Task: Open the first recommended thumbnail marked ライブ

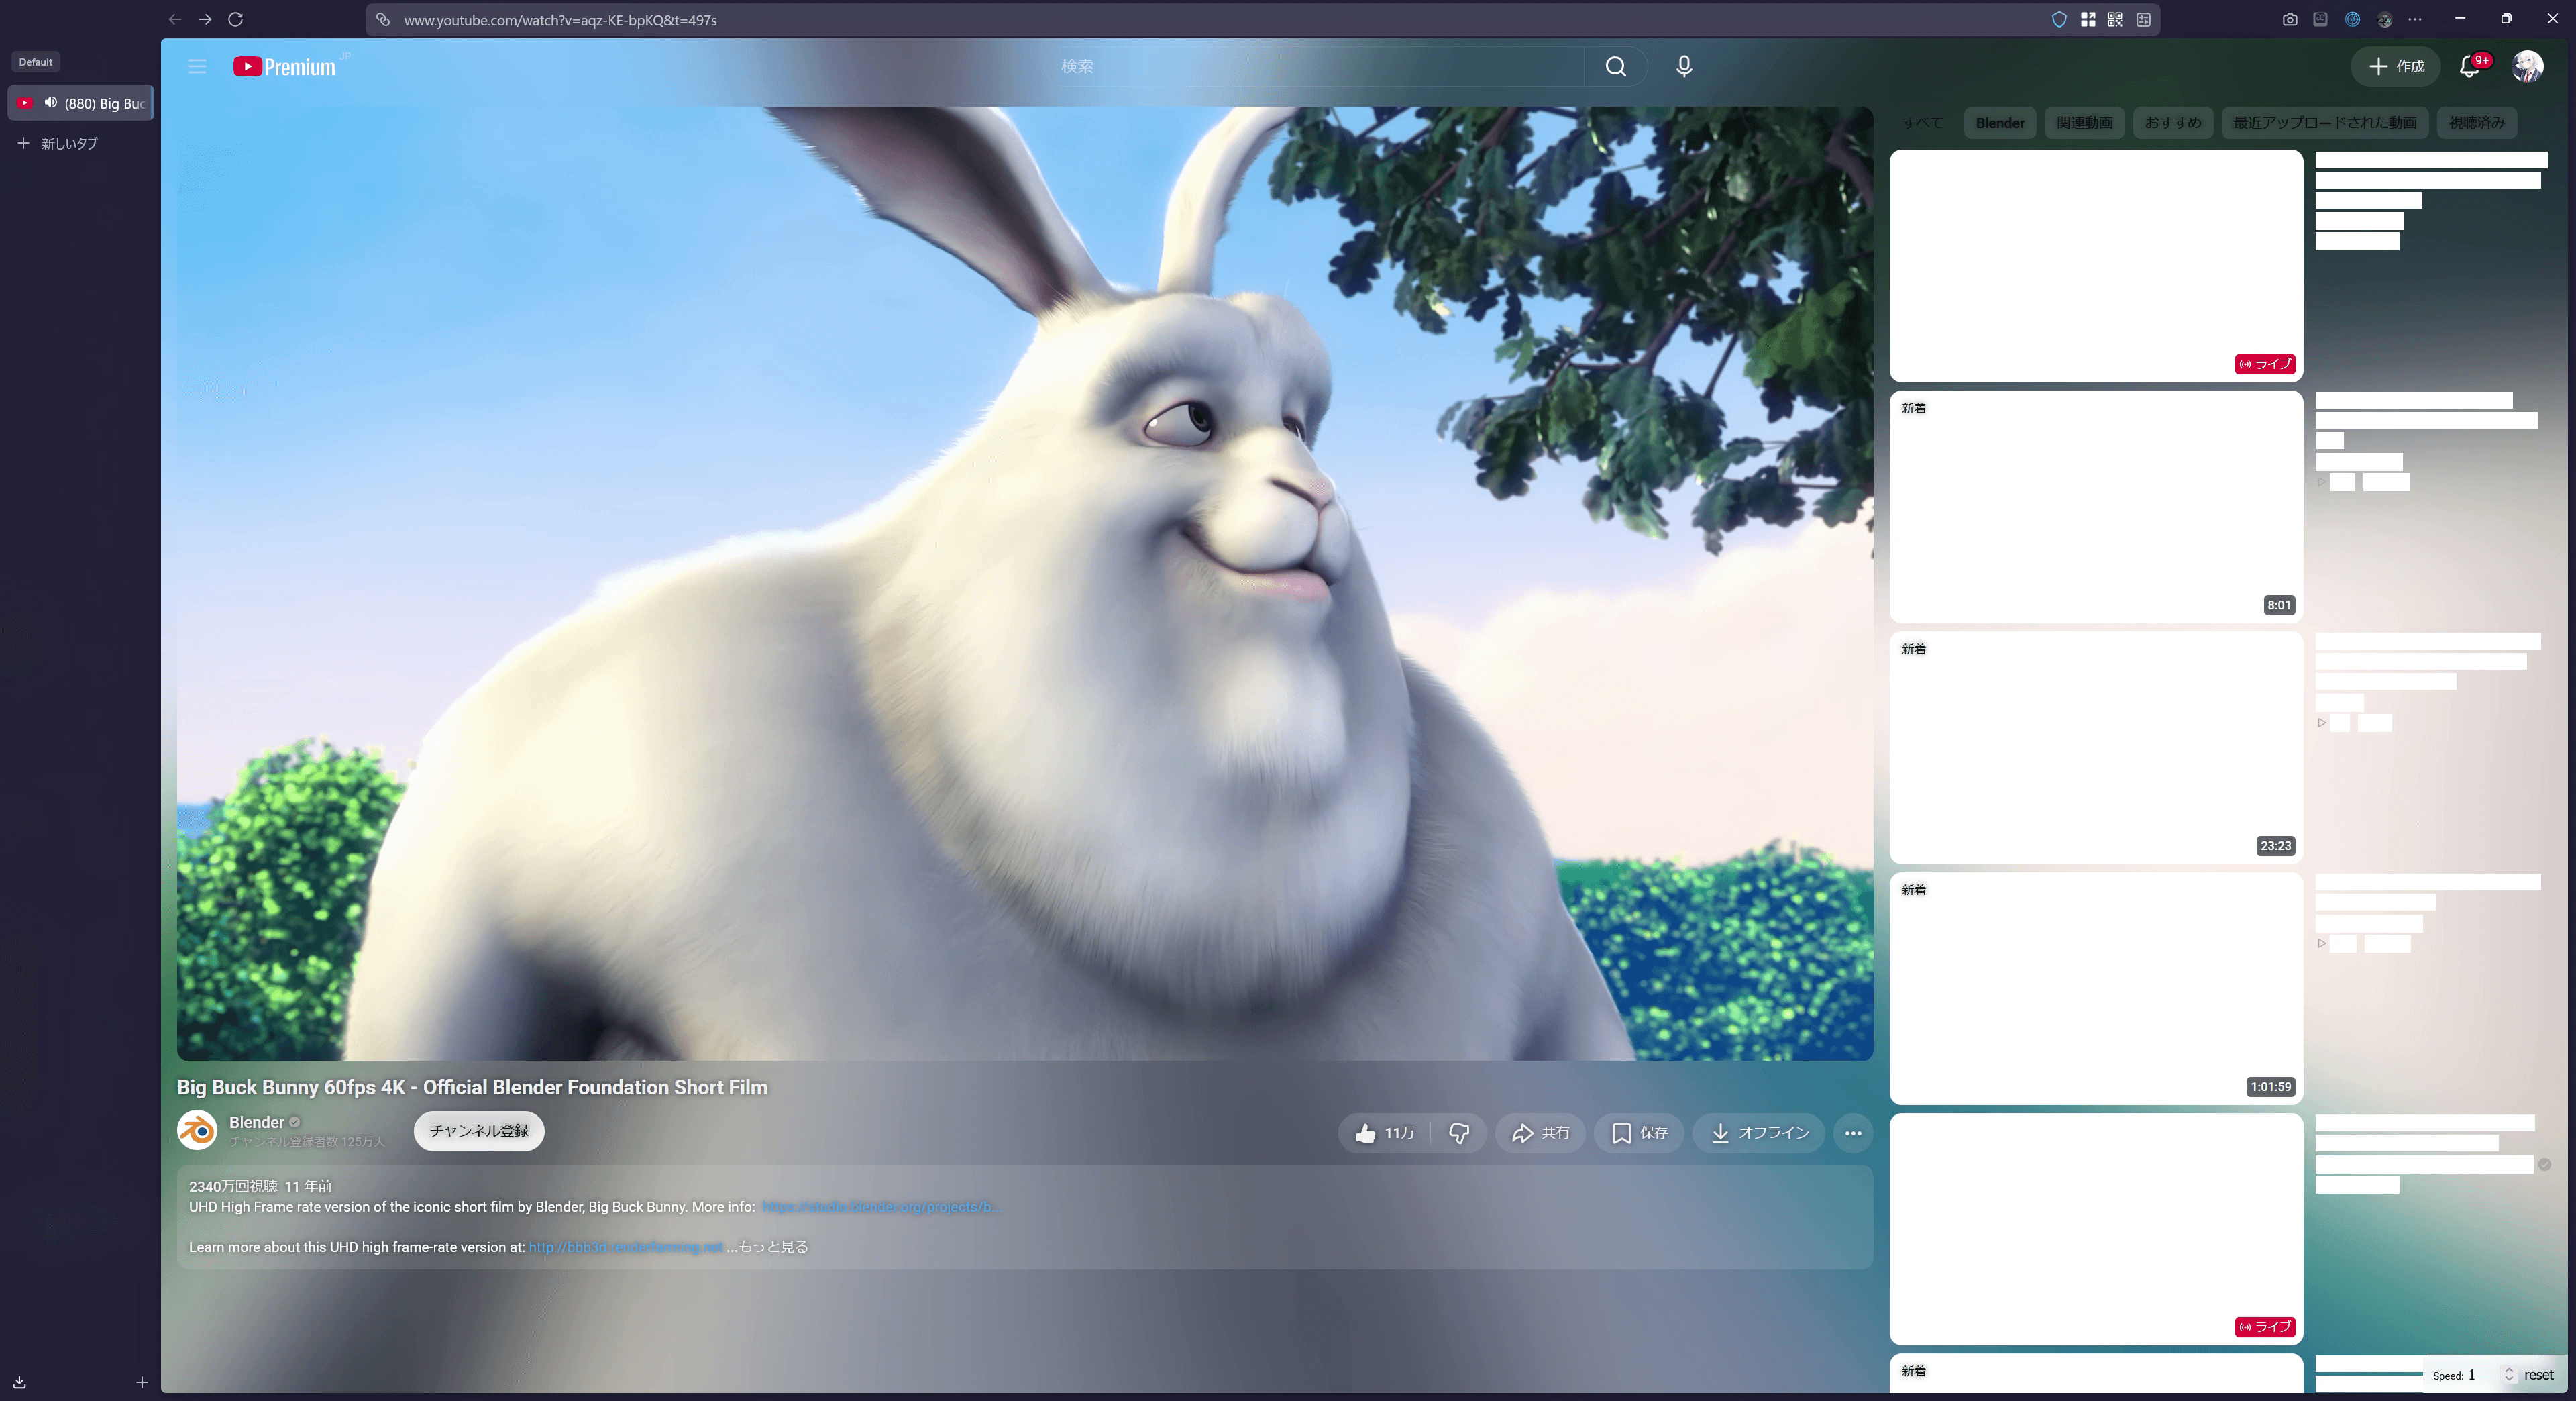Action: coord(2096,265)
